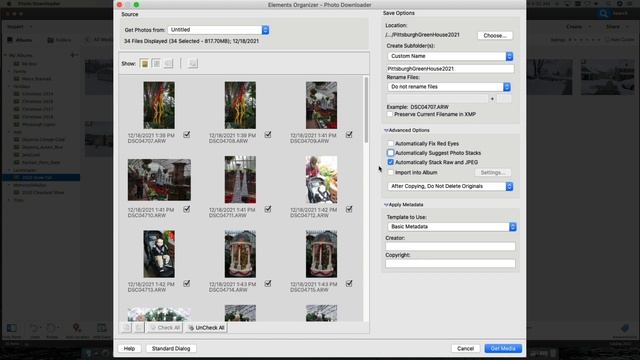The image size is (640, 360).
Task: Open Help for the Photo Downloader
Action: tap(129, 349)
